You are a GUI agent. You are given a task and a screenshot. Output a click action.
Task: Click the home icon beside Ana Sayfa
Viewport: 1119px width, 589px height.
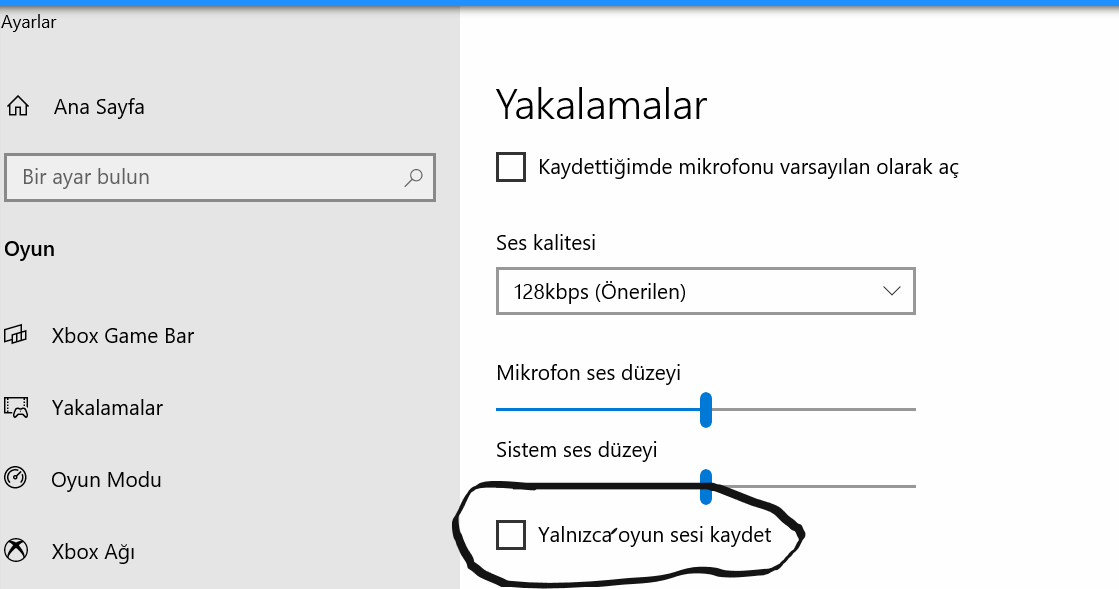[17, 107]
